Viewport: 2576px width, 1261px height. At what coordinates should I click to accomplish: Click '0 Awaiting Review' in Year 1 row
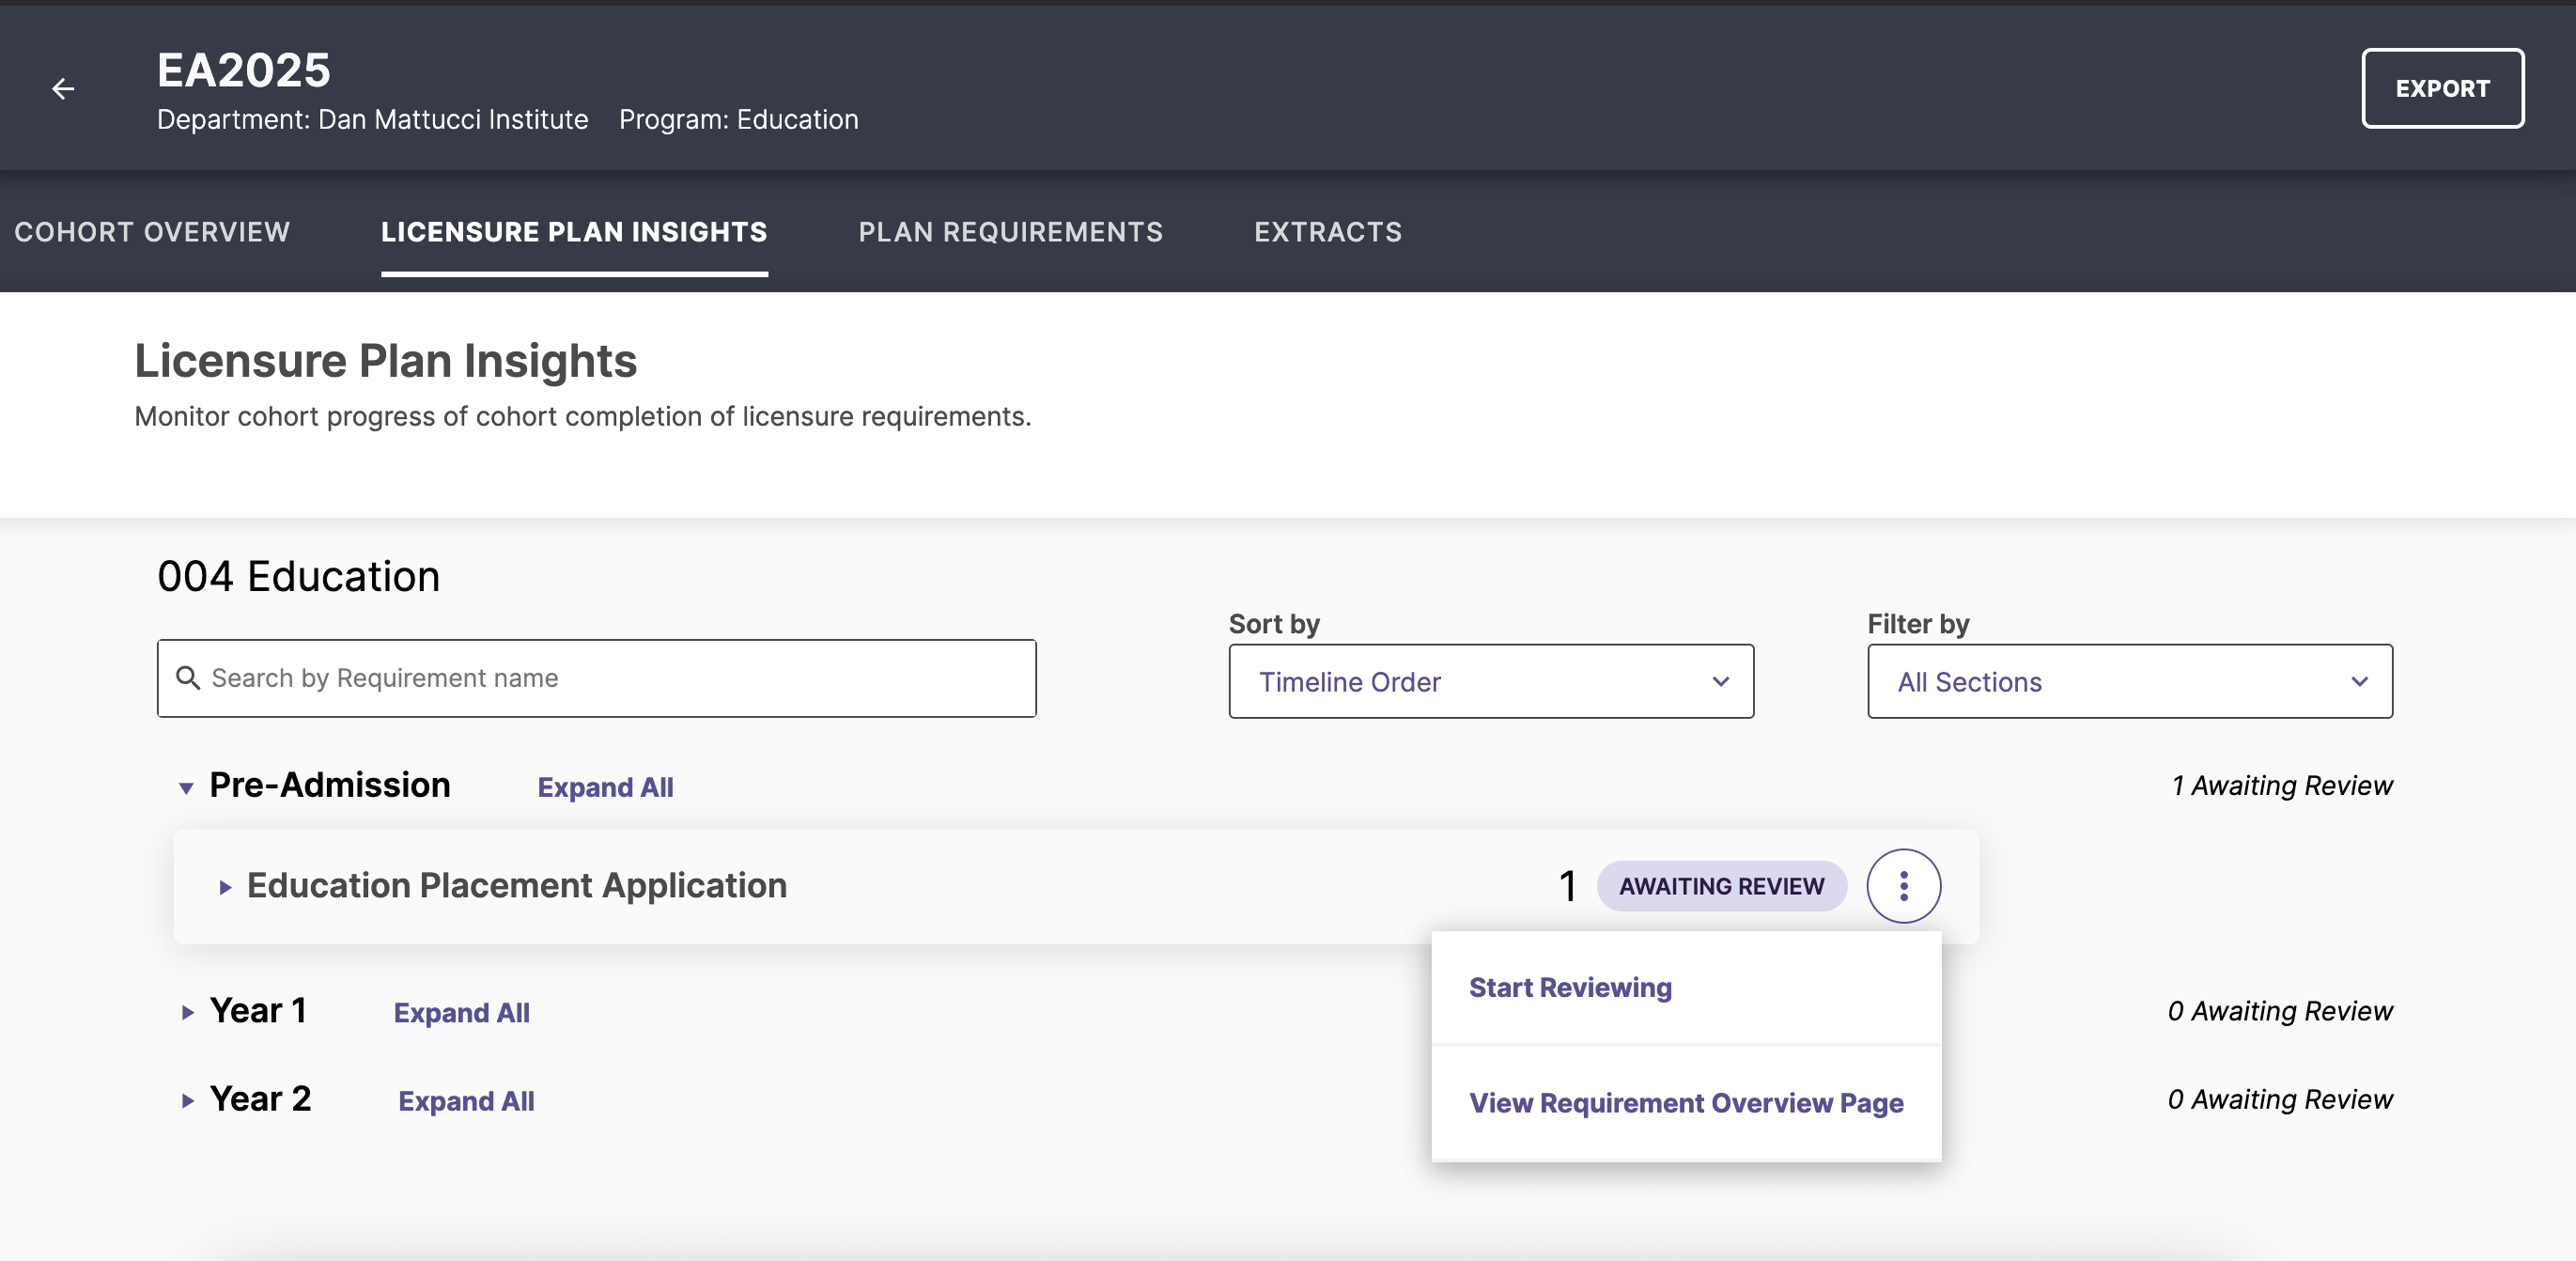coord(2280,1011)
